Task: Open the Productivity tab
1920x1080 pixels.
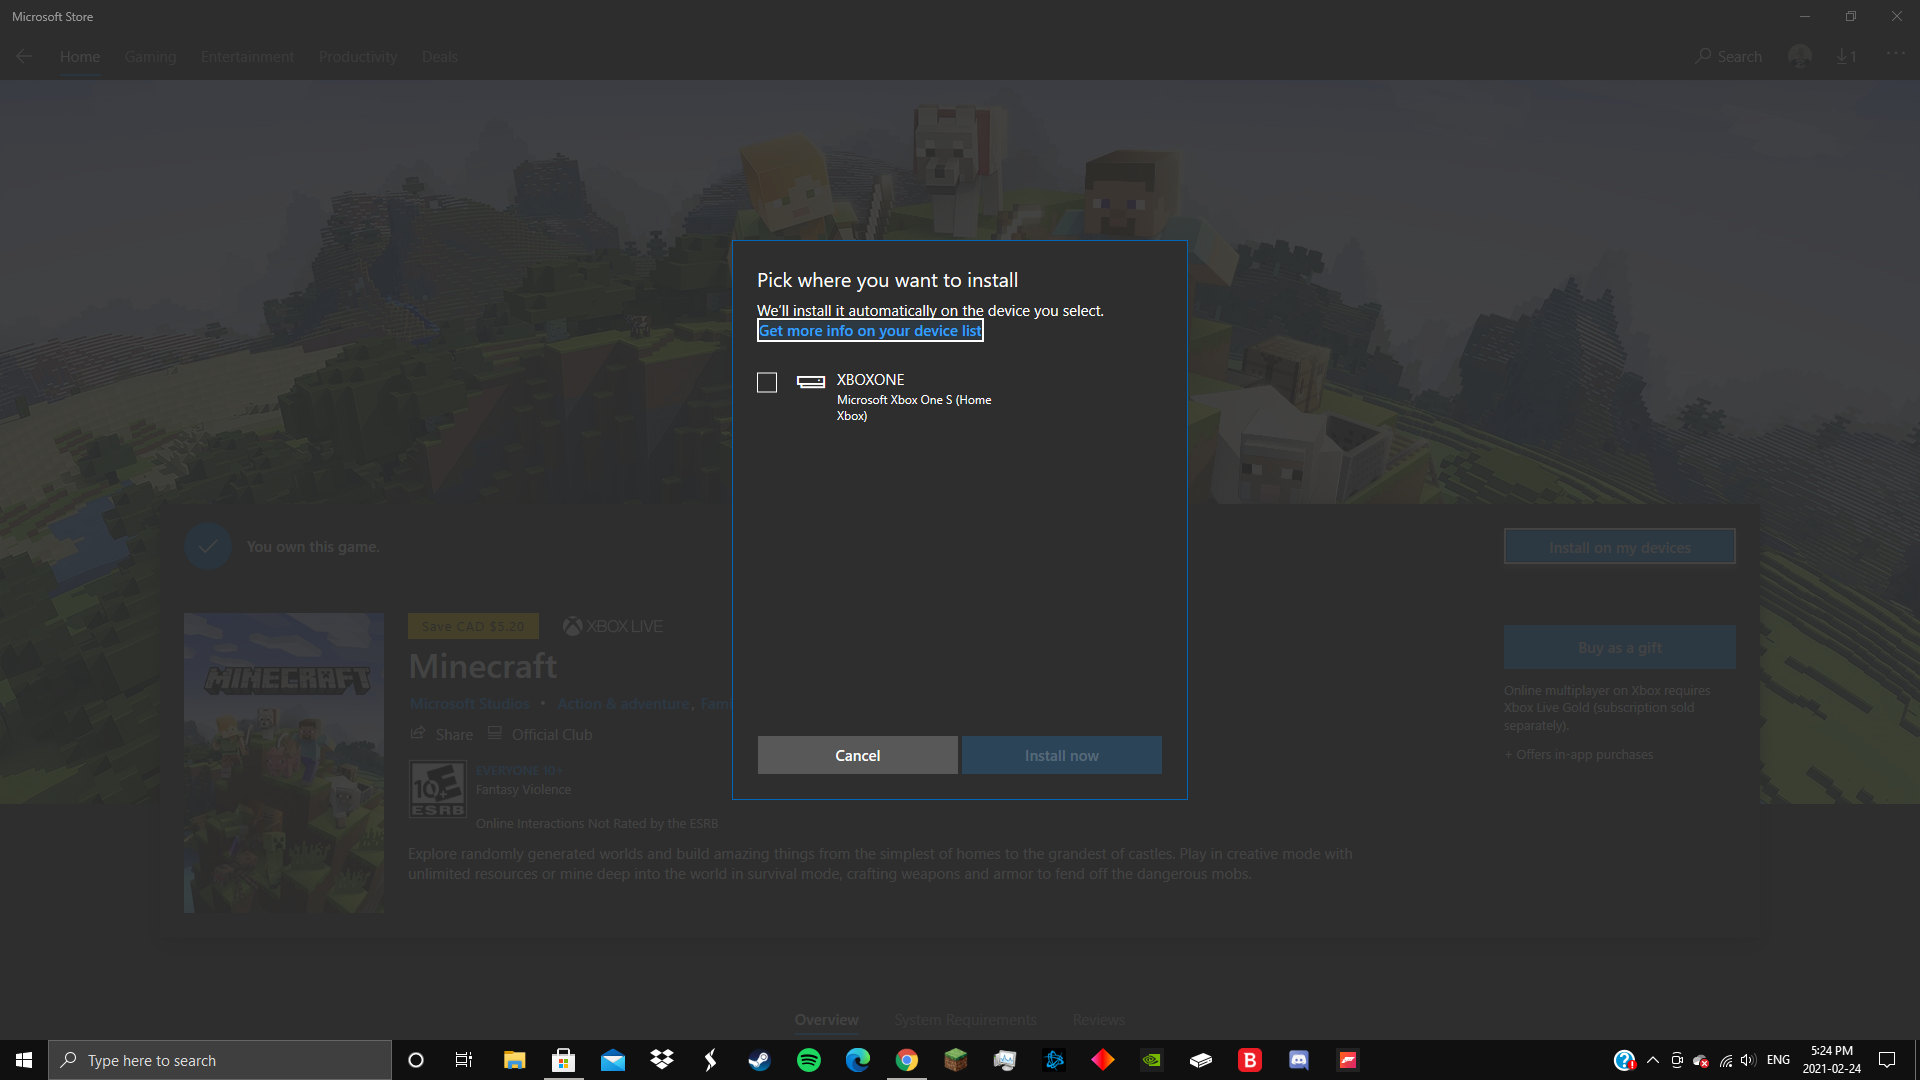Action: tap(358, 57)
